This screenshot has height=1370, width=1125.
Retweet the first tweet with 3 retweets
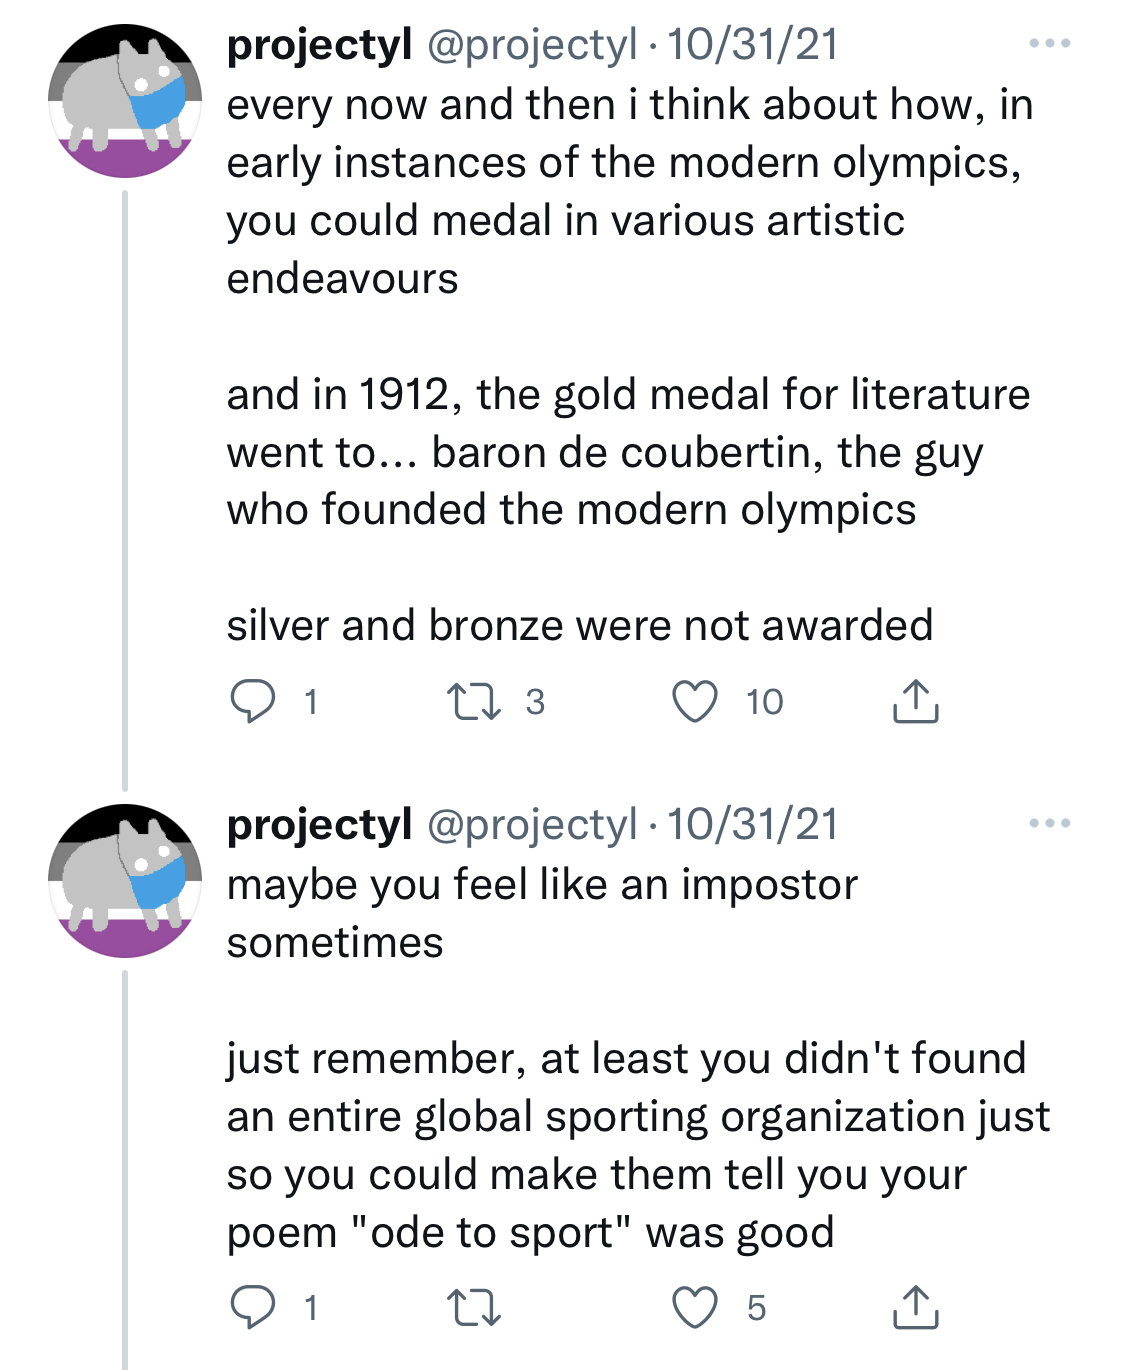pyautogui.click(x=473, y=701)
